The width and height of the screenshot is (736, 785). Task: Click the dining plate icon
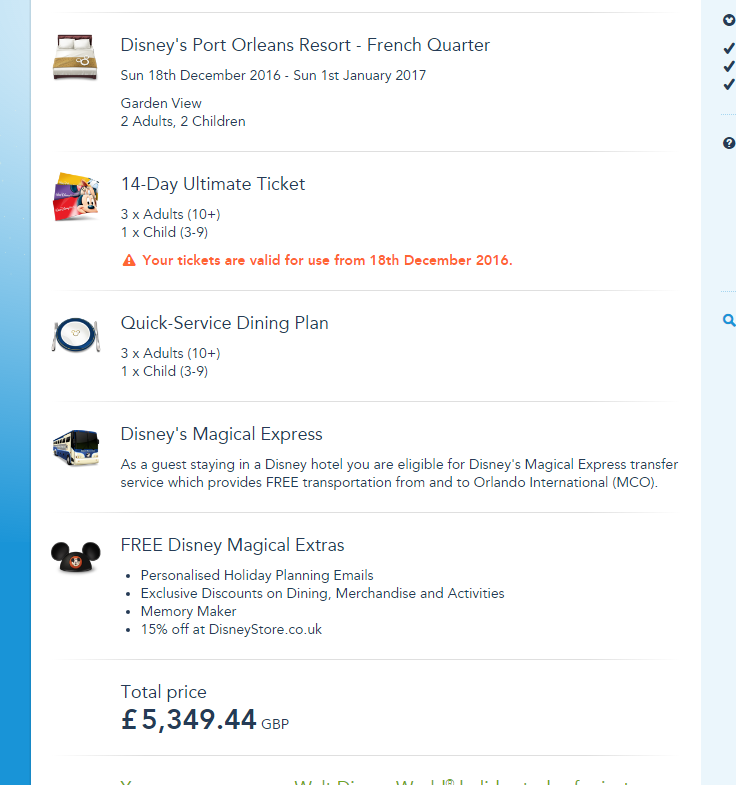tap(76, 335)
